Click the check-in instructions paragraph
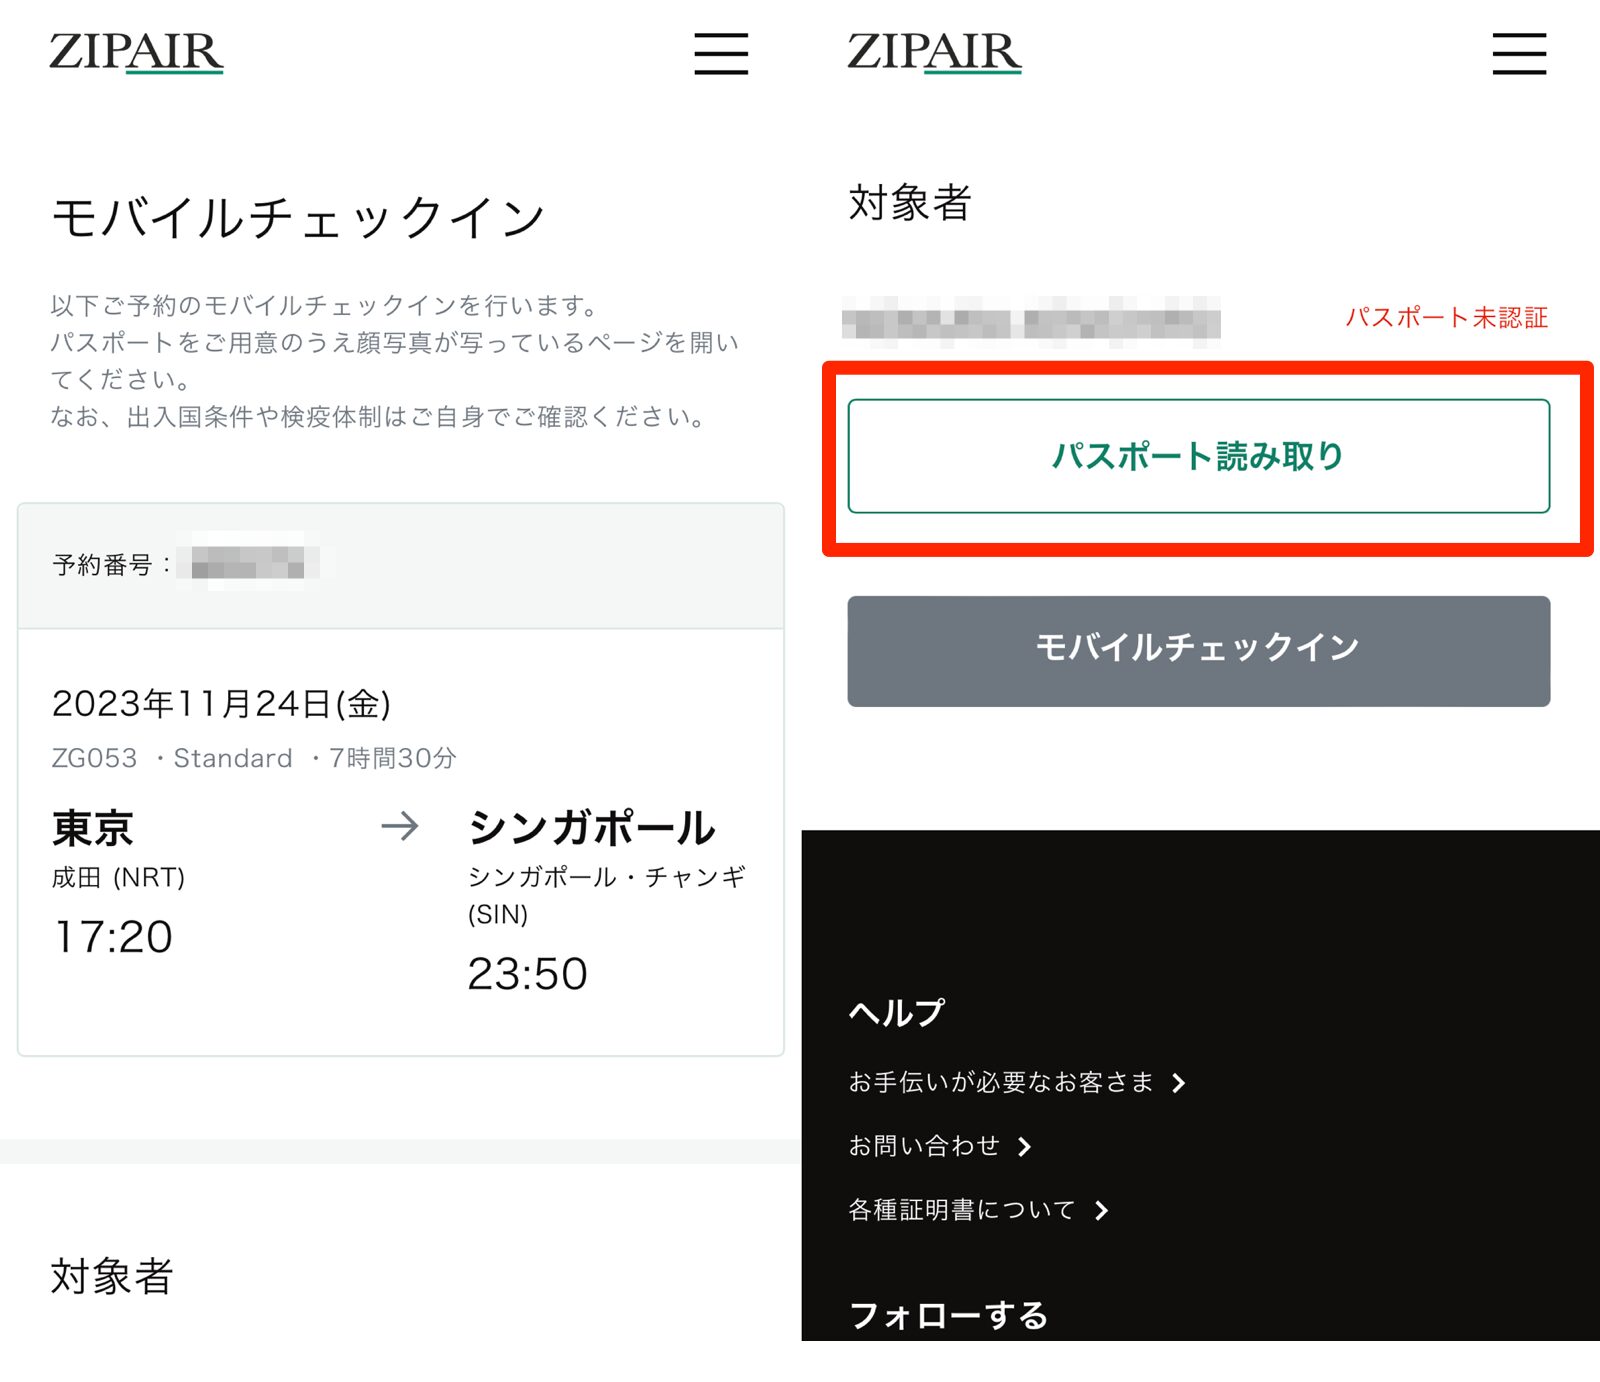 [x=395, y=361]
